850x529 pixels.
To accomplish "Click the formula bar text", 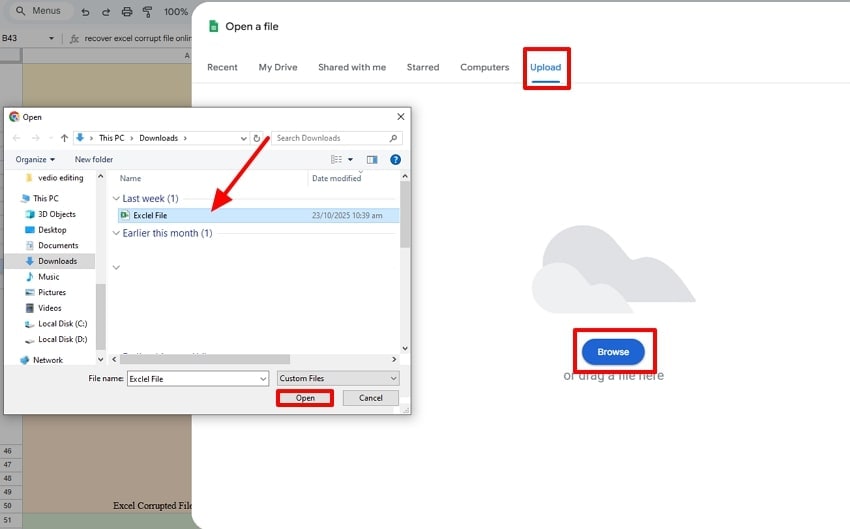I will [138, 38].
